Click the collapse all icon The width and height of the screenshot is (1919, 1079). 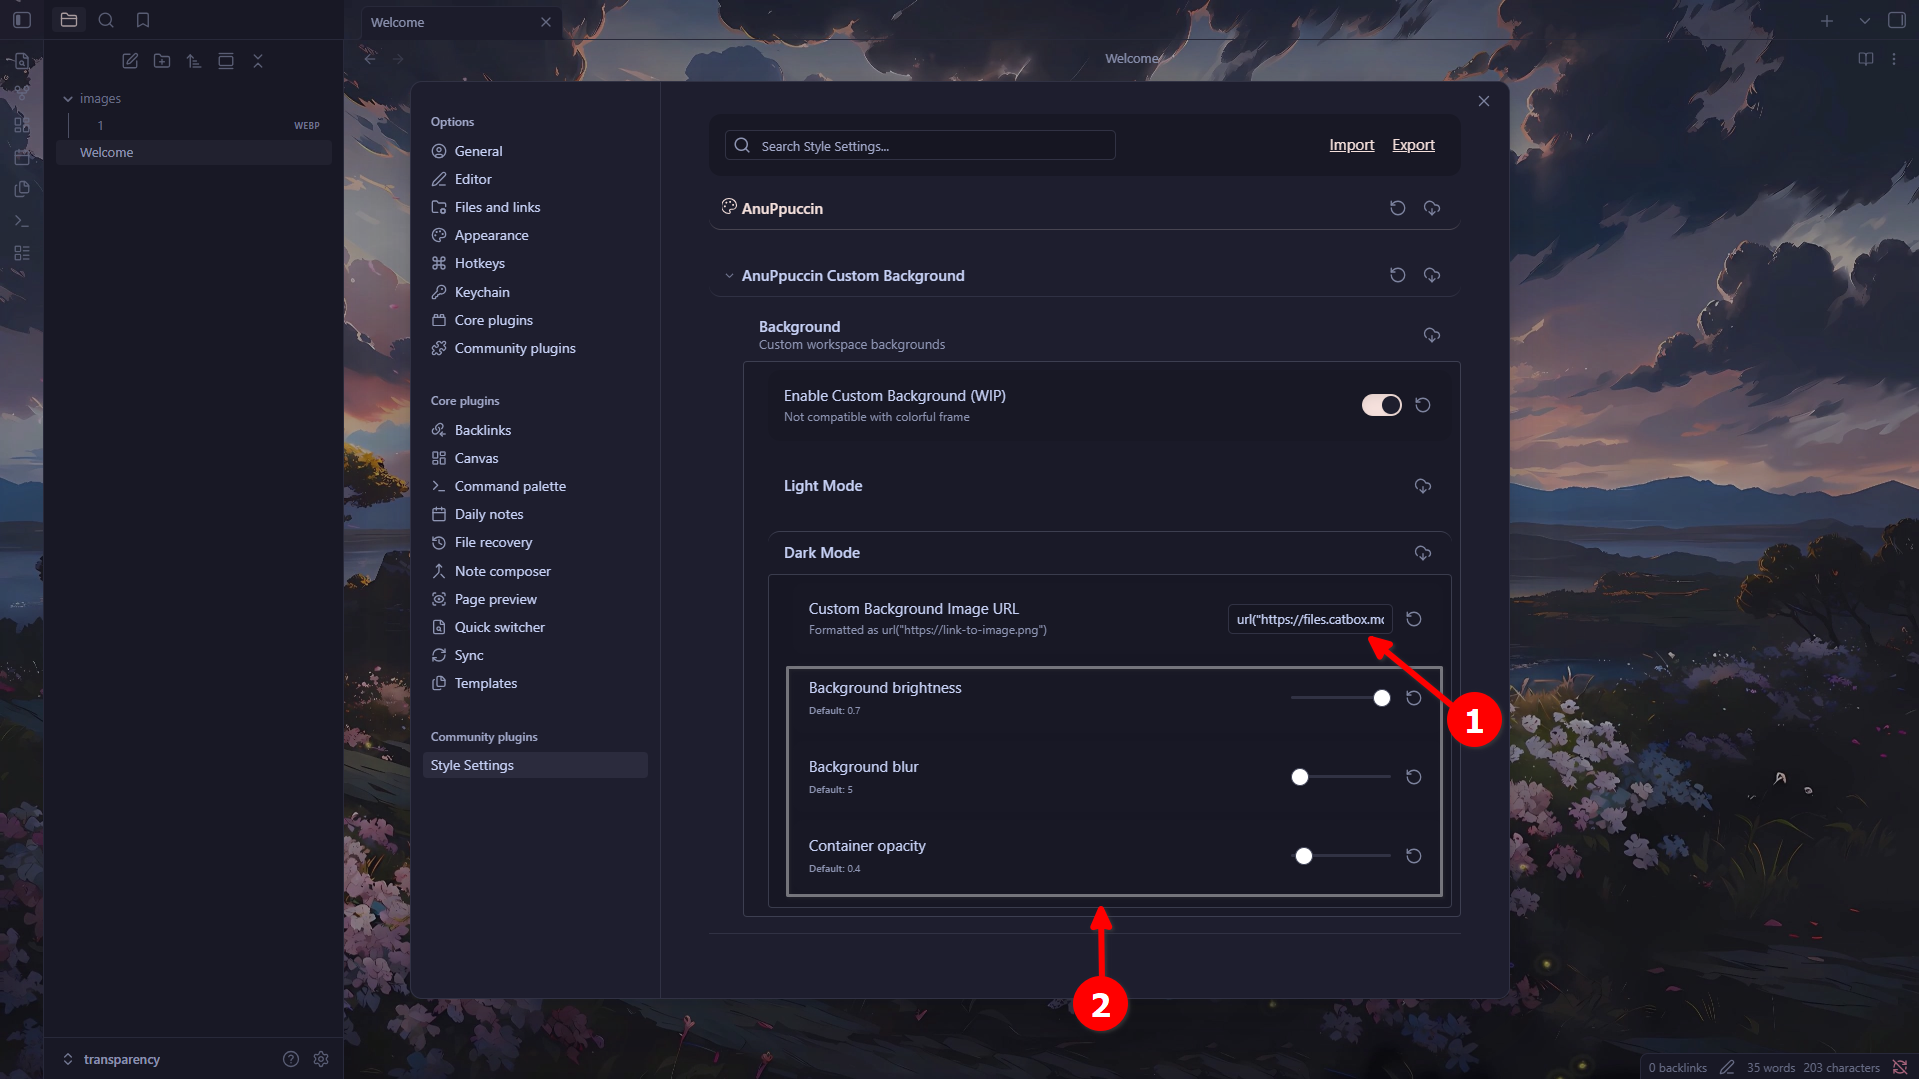[x=258, y=61]
